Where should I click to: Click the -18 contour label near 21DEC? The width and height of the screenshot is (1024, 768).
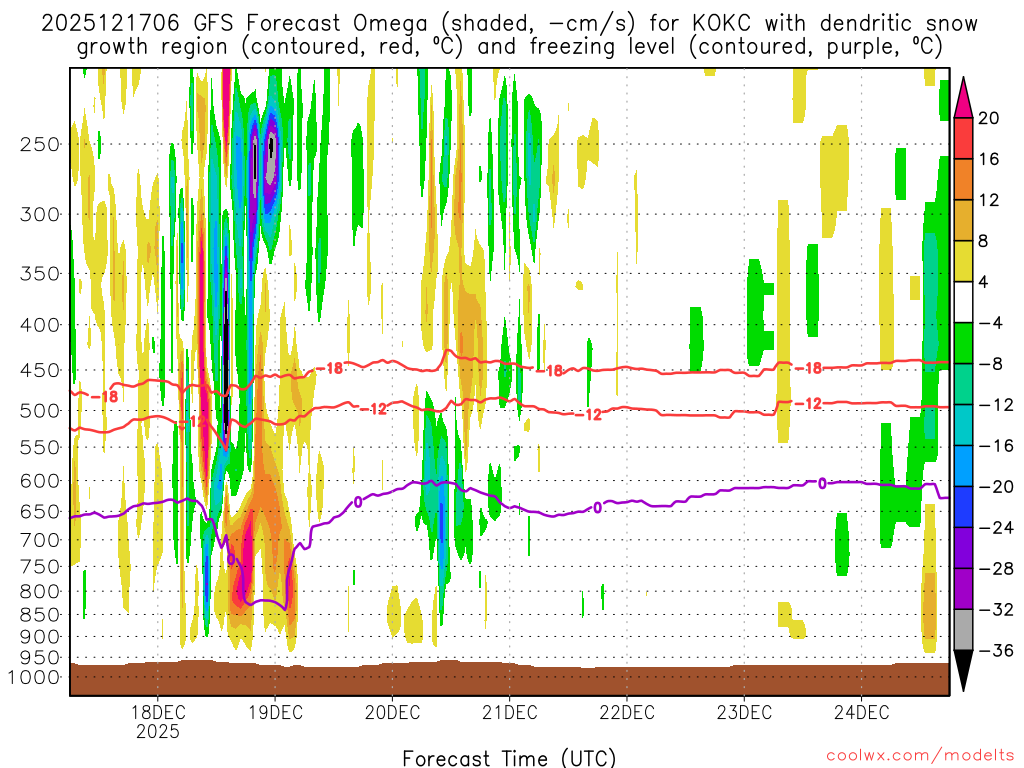tap(549, 371)
